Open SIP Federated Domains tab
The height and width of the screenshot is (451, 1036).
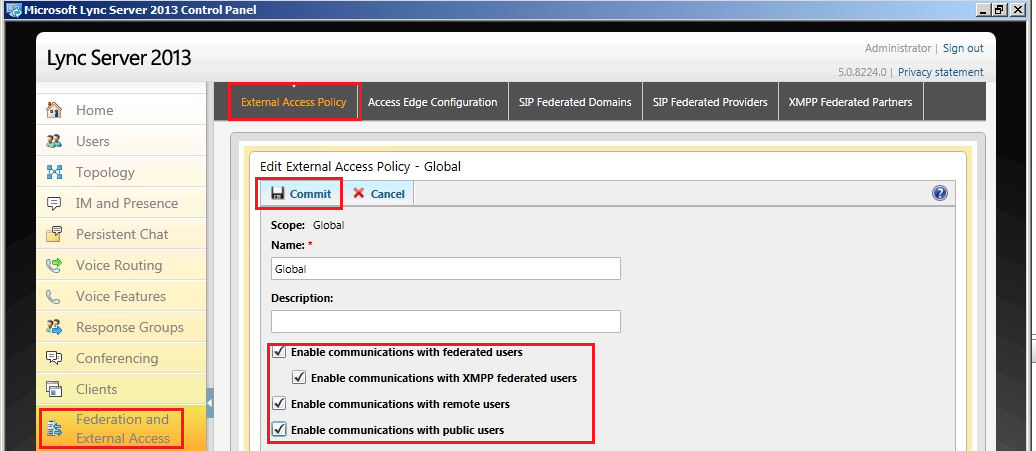point(575,102)
